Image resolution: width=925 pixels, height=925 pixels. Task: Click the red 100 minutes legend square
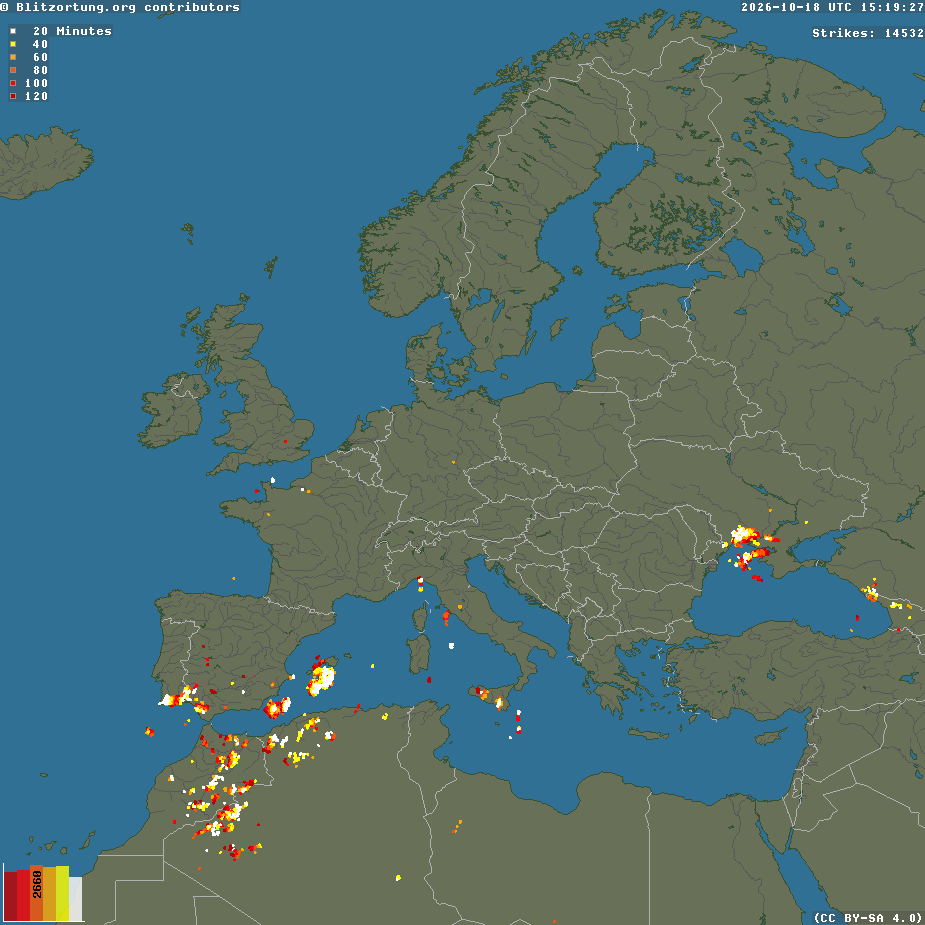(x=13, y=83)
